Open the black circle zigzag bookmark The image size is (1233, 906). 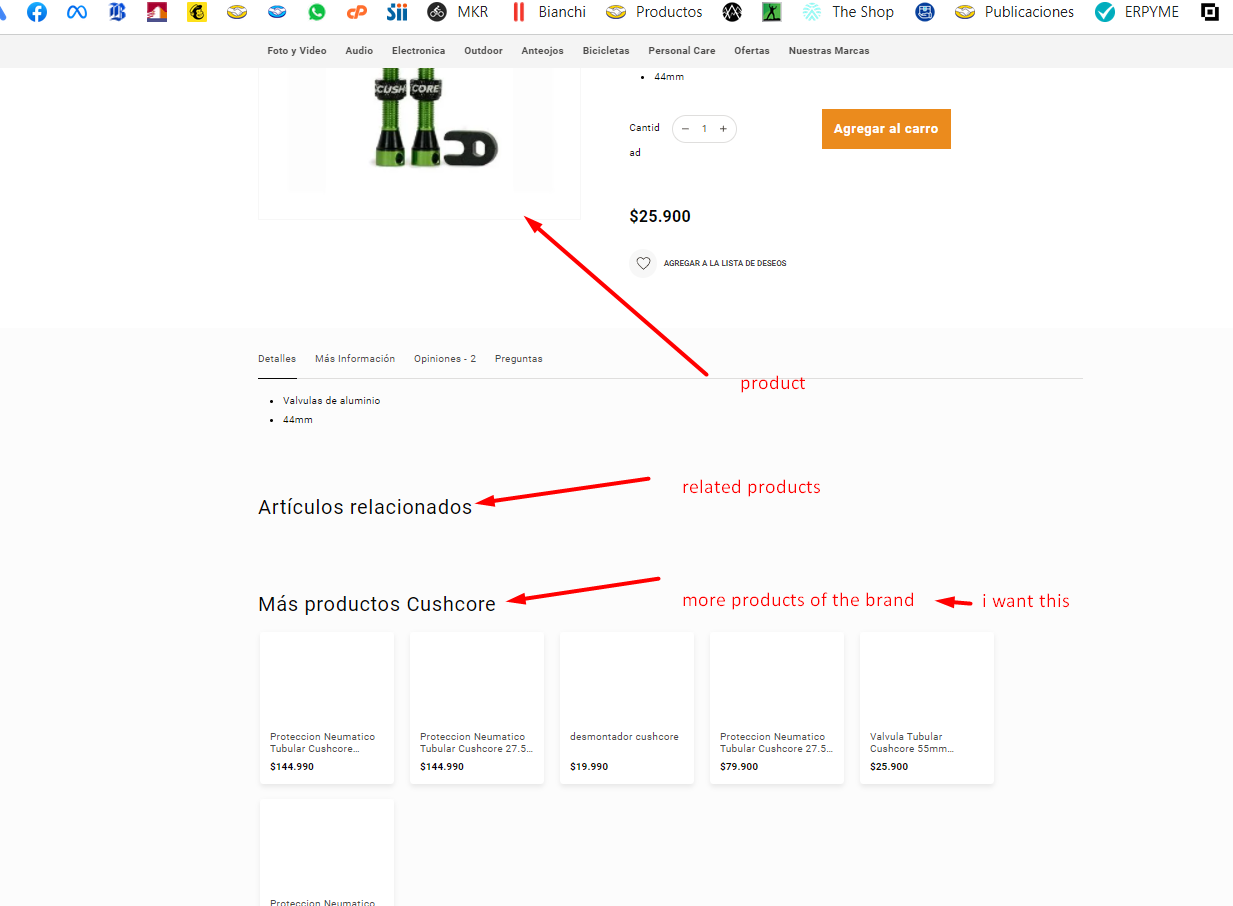pos(732,12)
